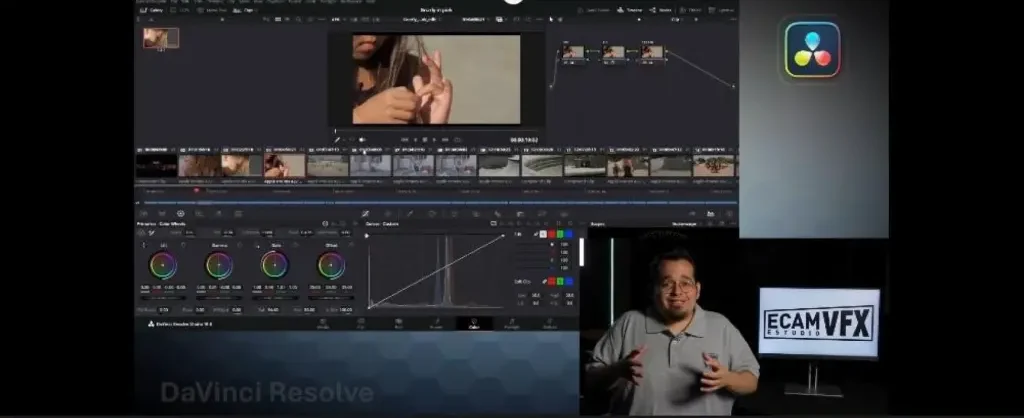The image size is (1024, 418).
Task: Toggle the Gallery panel
Action: pyautogui.click(x=152, y=10)
